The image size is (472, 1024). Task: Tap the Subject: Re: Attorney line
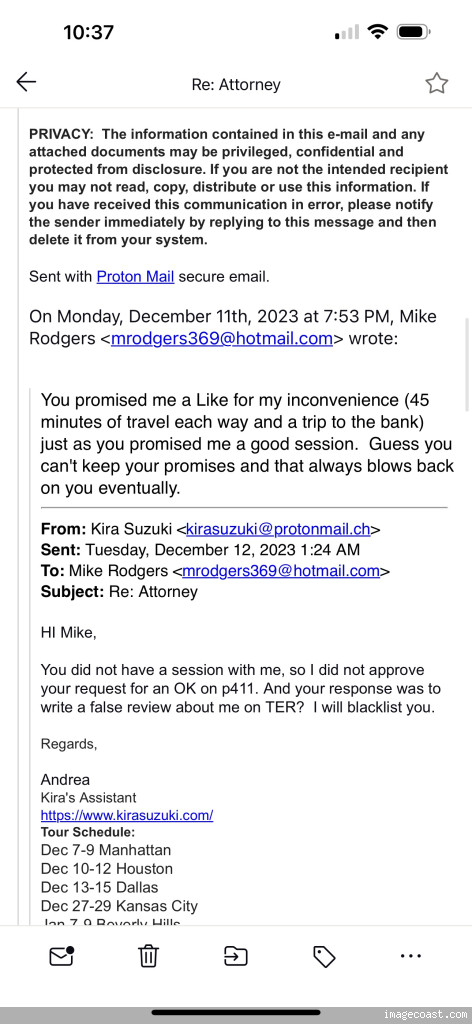(119, 592)
